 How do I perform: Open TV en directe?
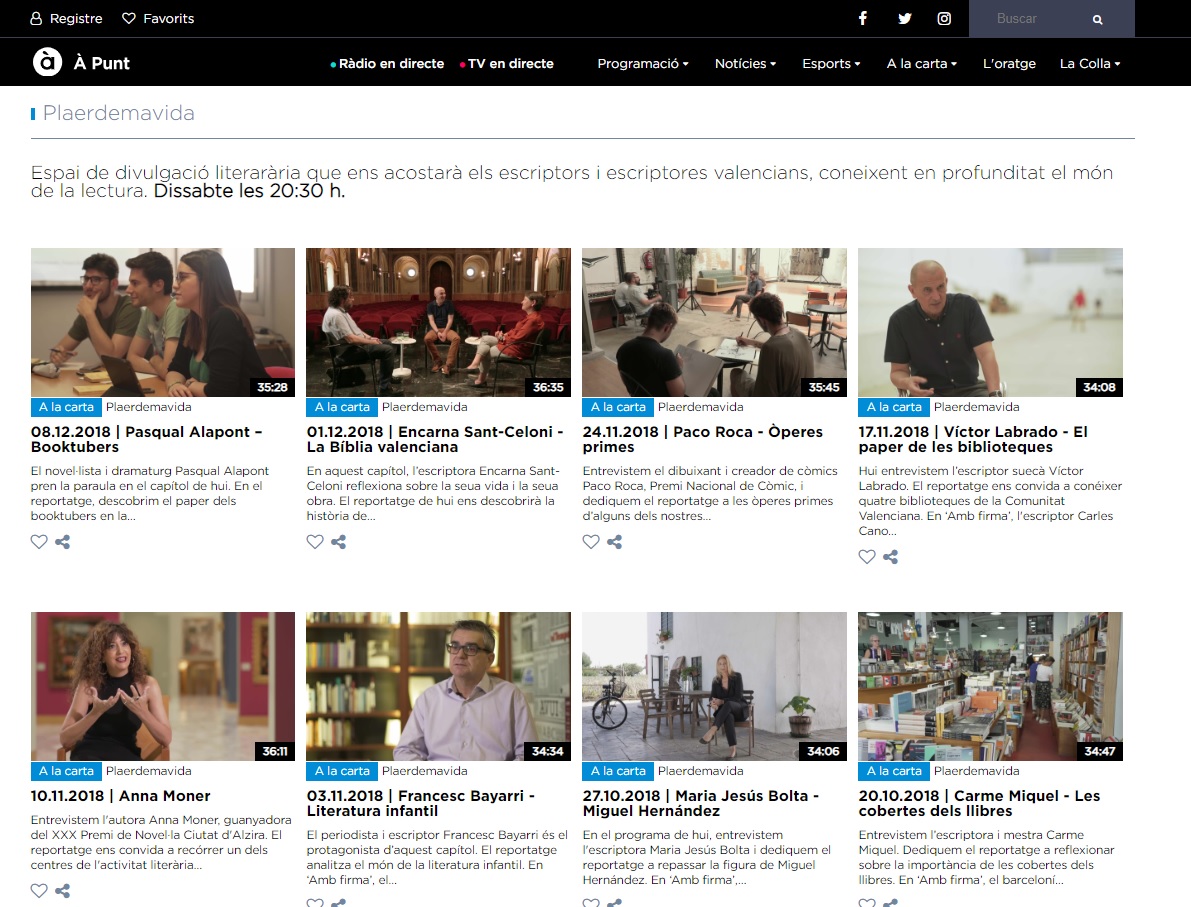tap(507, 63)
